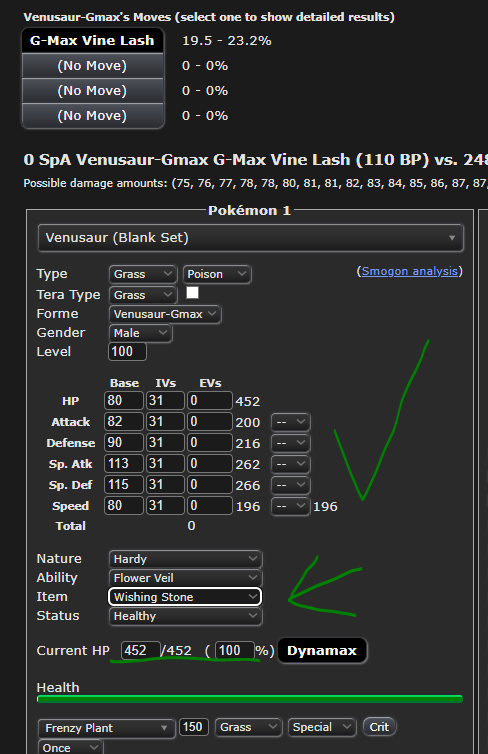The width and height of the screenshot is (488, 754).
Task: Open the move category dropdown Special
Action: (x=322, y=727)
